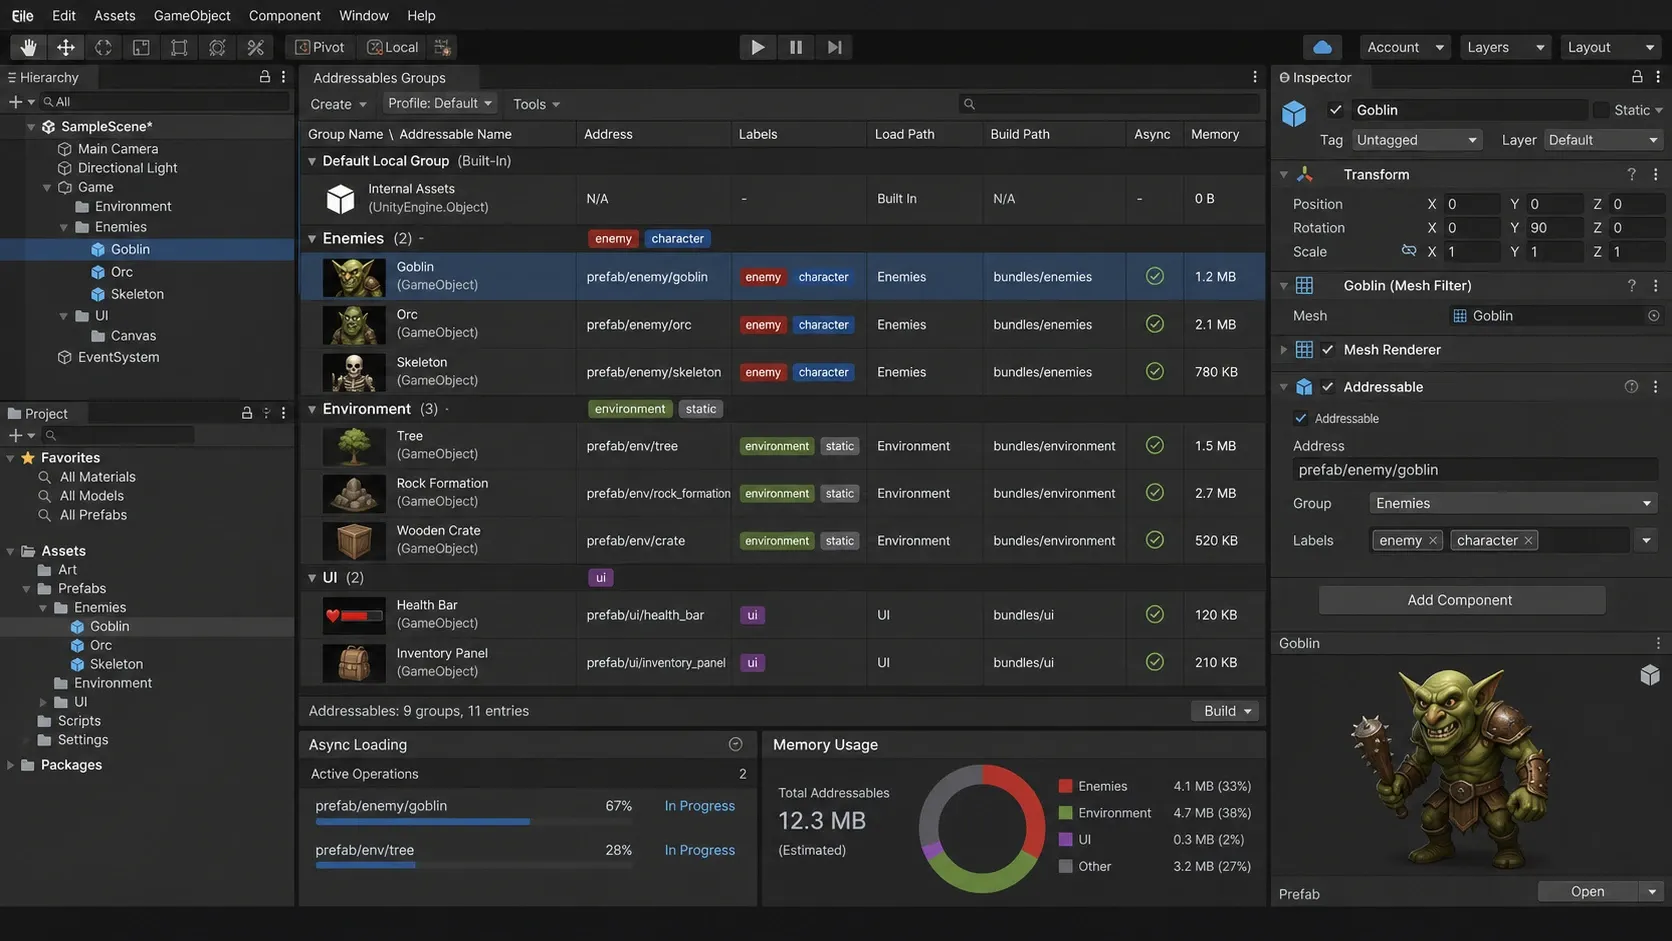Open the Profile: Default dropdown

click(x=440, y=103)
